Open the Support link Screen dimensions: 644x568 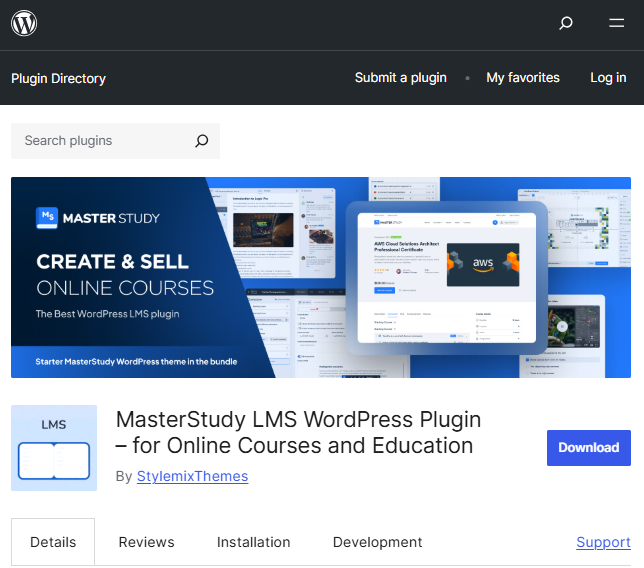(603, 542)
